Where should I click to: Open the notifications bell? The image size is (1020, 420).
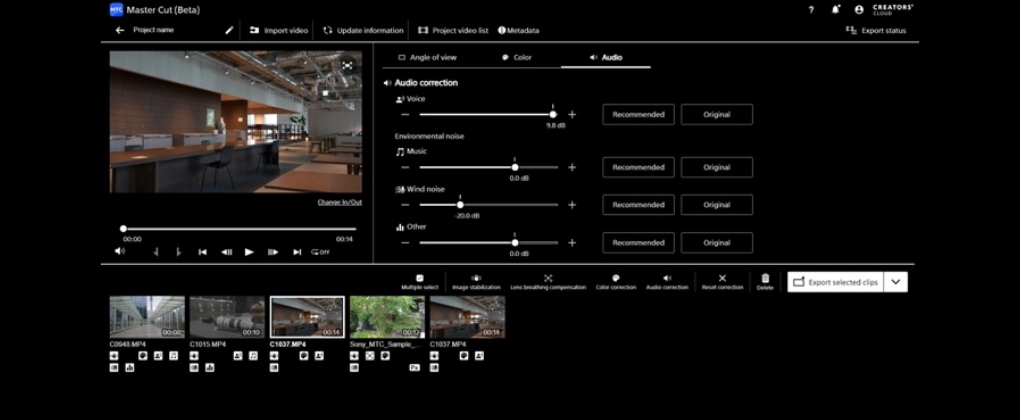click(836, 9)
